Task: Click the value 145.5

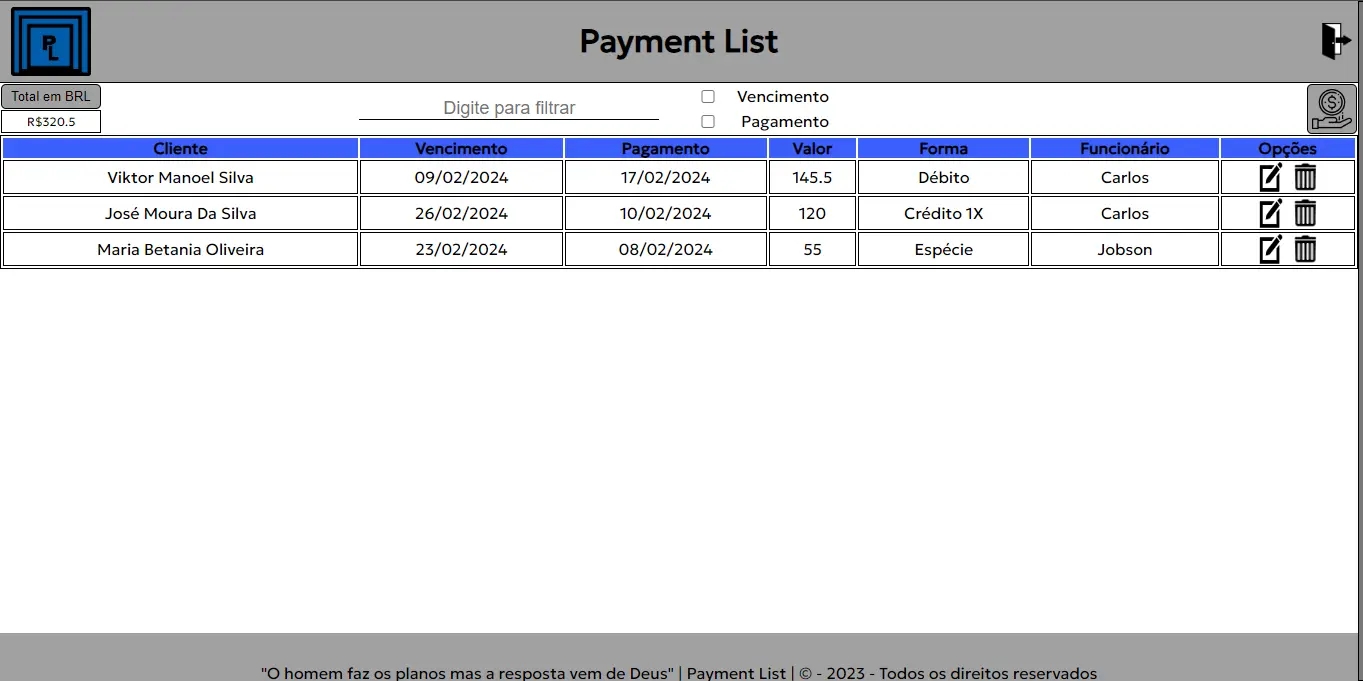Action: coord(812,178)
